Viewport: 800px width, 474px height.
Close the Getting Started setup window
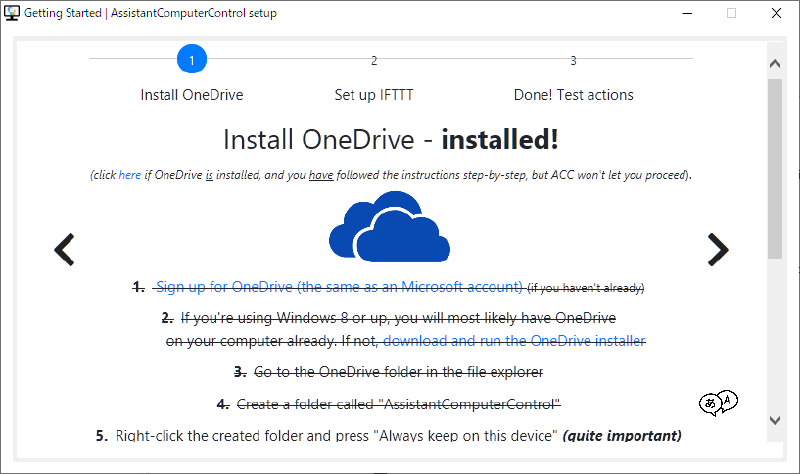point(776,14)
